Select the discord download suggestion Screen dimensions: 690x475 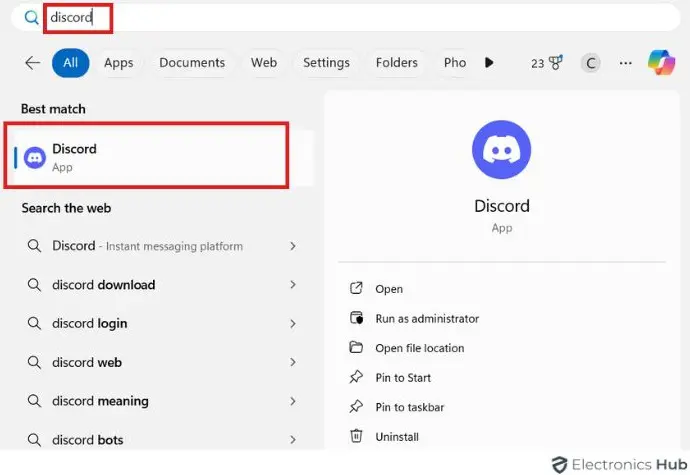click(103, 285)
